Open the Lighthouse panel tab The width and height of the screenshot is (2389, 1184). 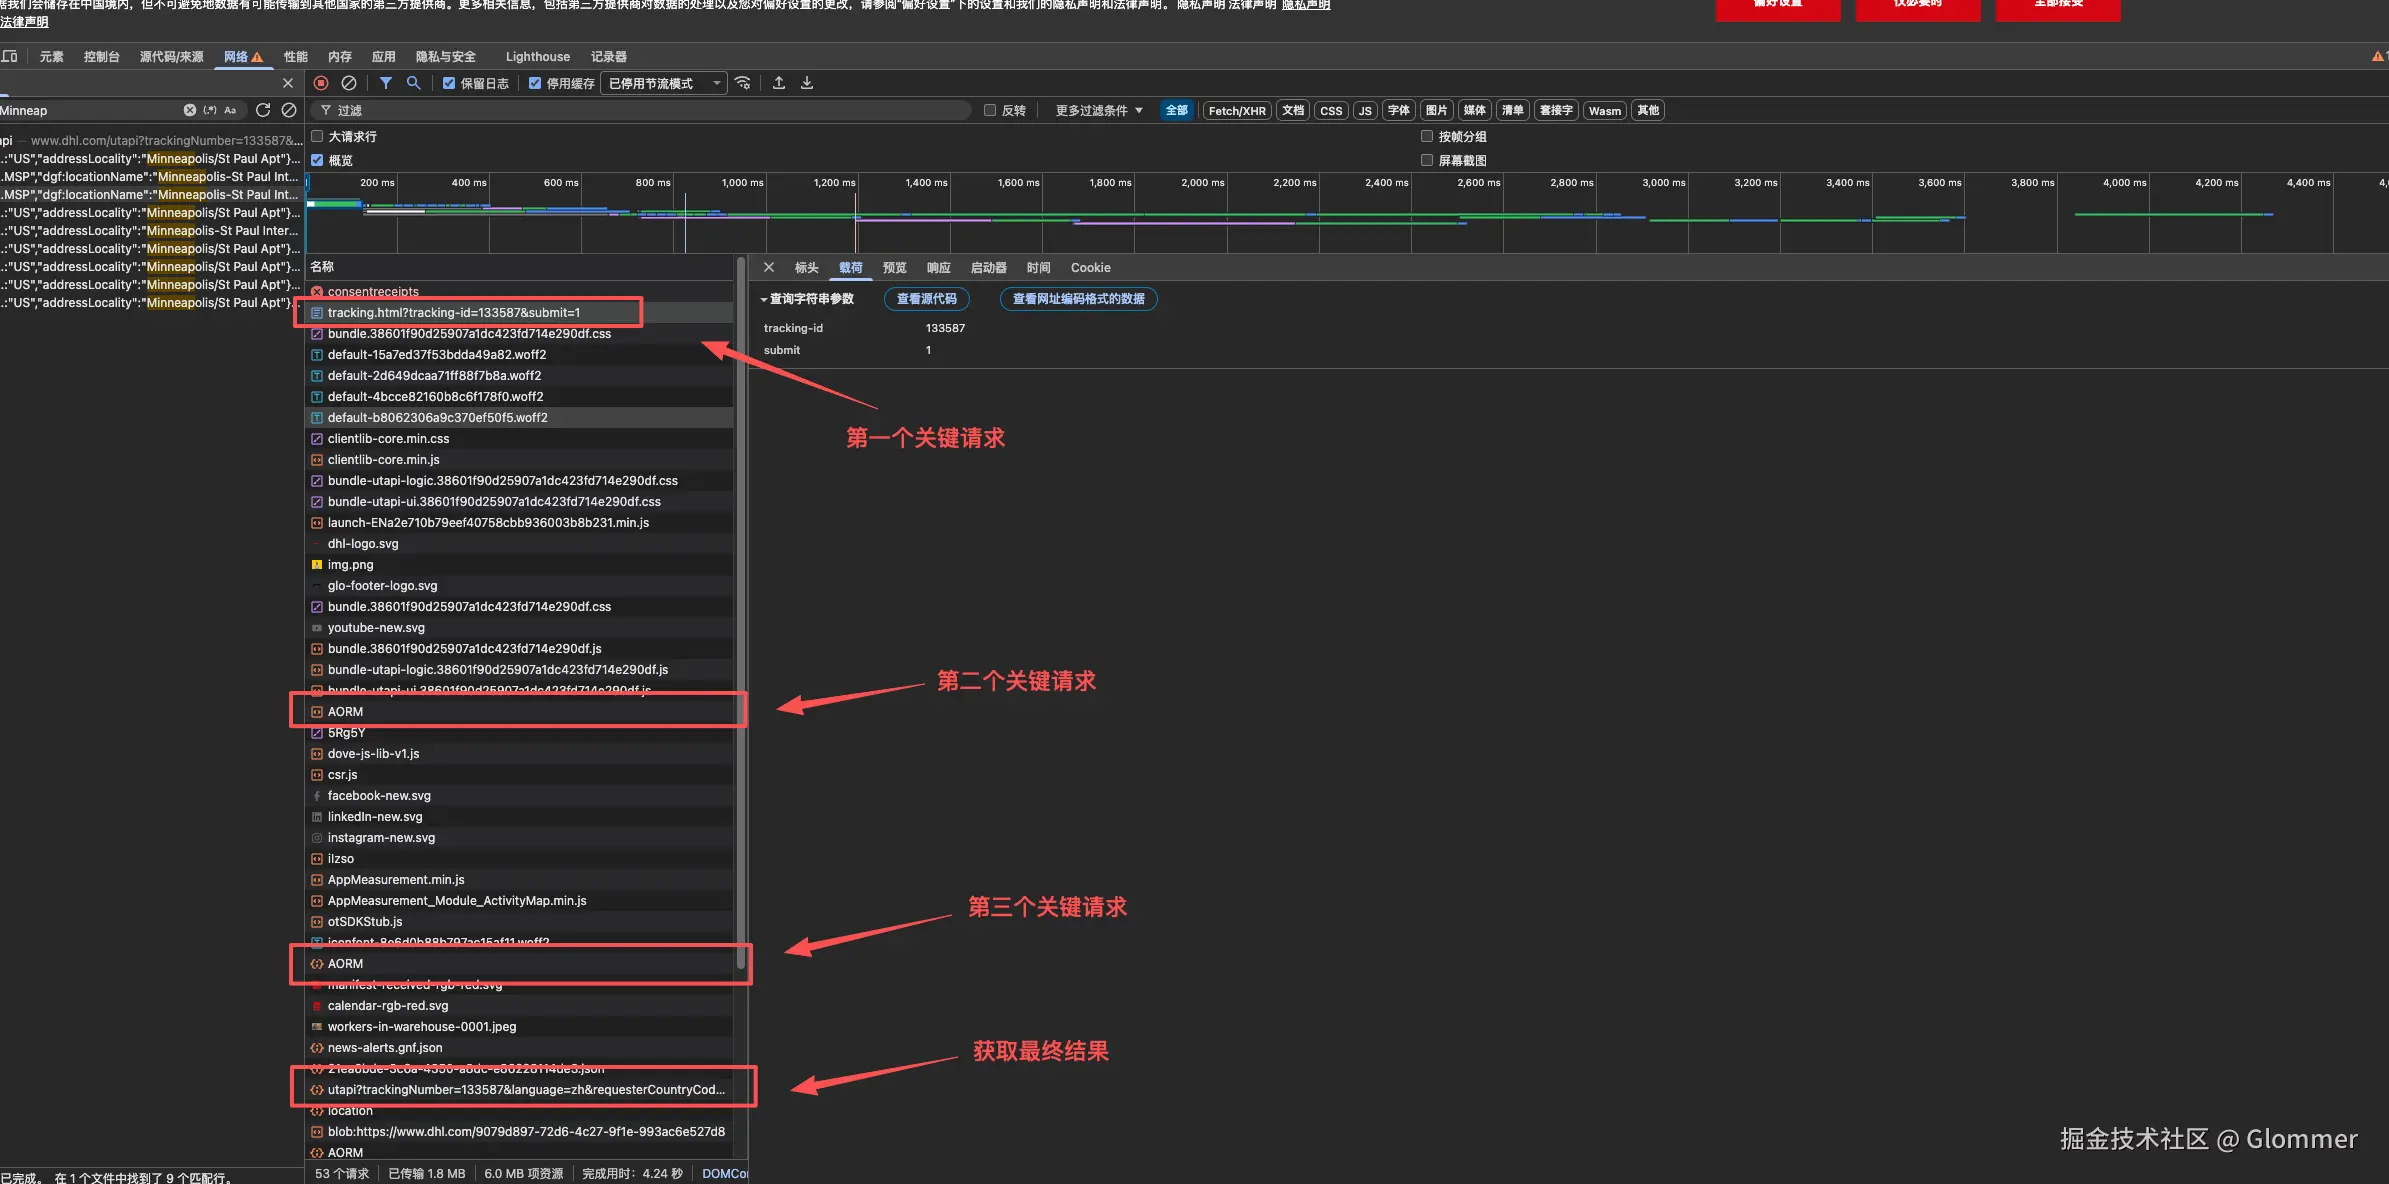[x=537, y=57]
